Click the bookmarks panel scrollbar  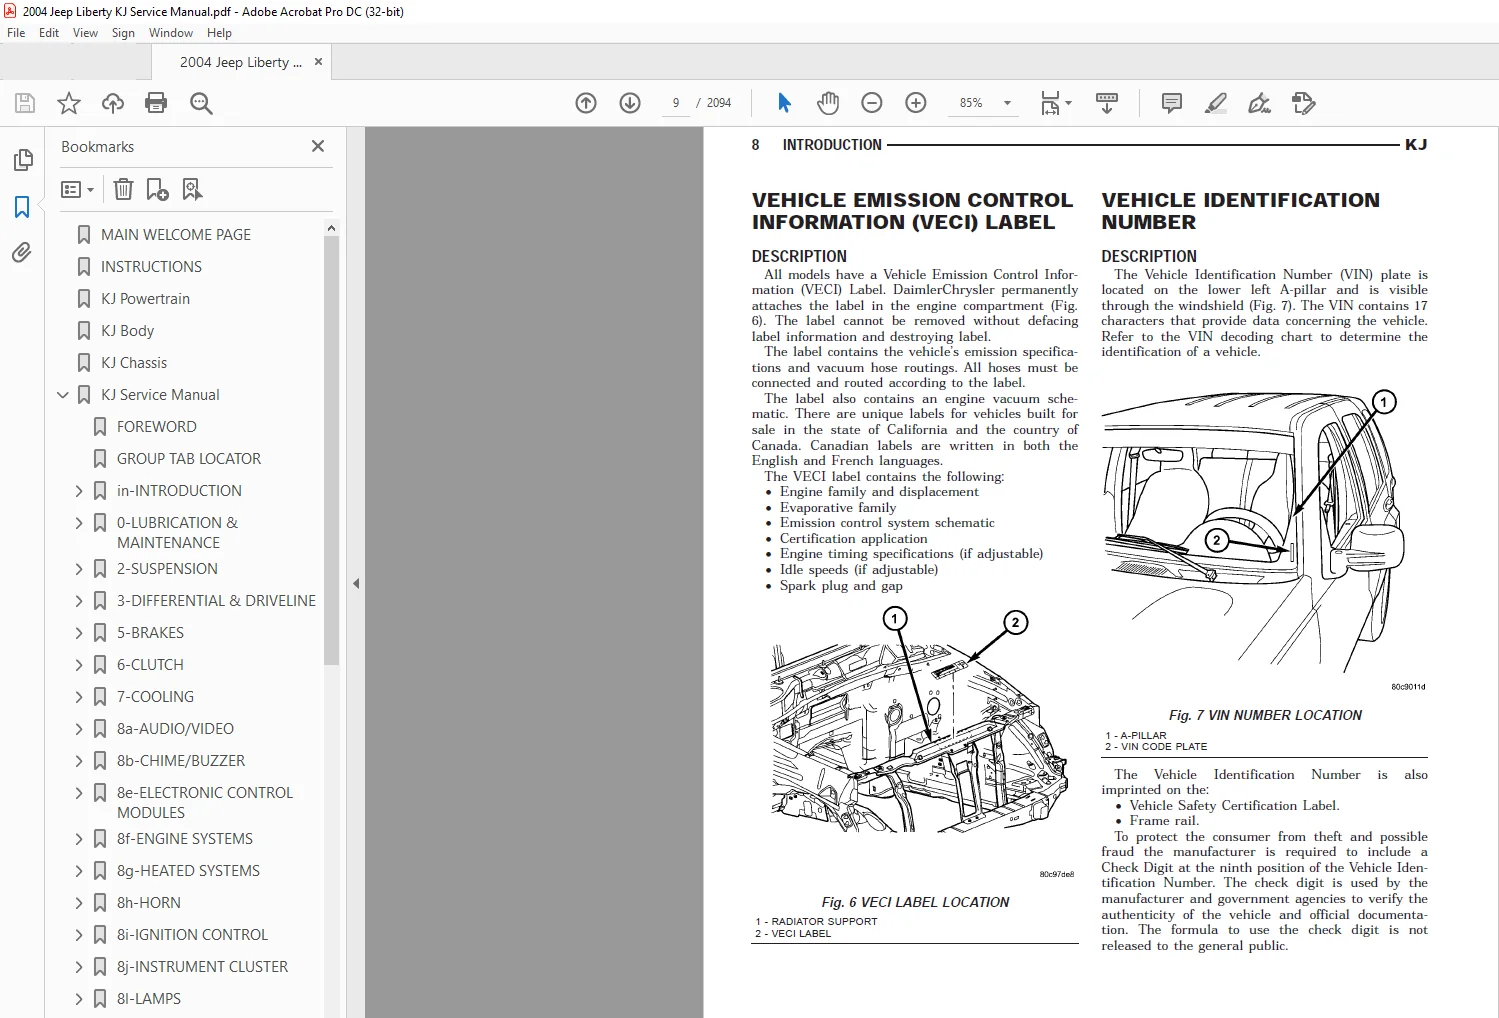(332, 450)
